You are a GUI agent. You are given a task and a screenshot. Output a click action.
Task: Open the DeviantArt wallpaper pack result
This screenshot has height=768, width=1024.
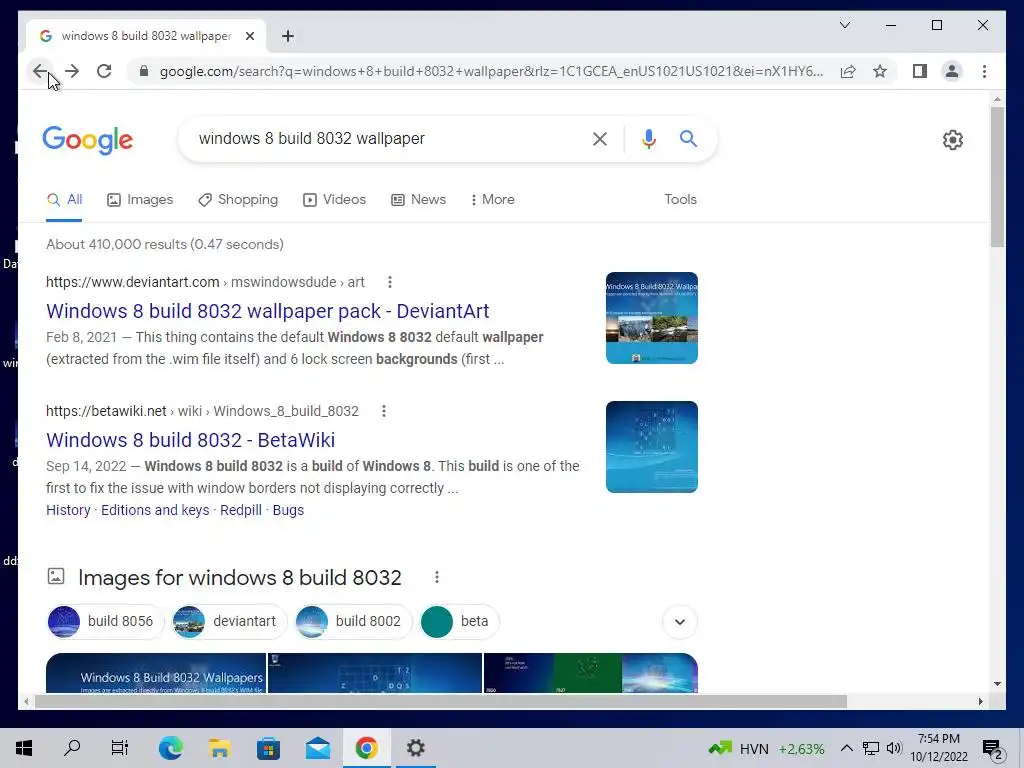pos(267,311)
